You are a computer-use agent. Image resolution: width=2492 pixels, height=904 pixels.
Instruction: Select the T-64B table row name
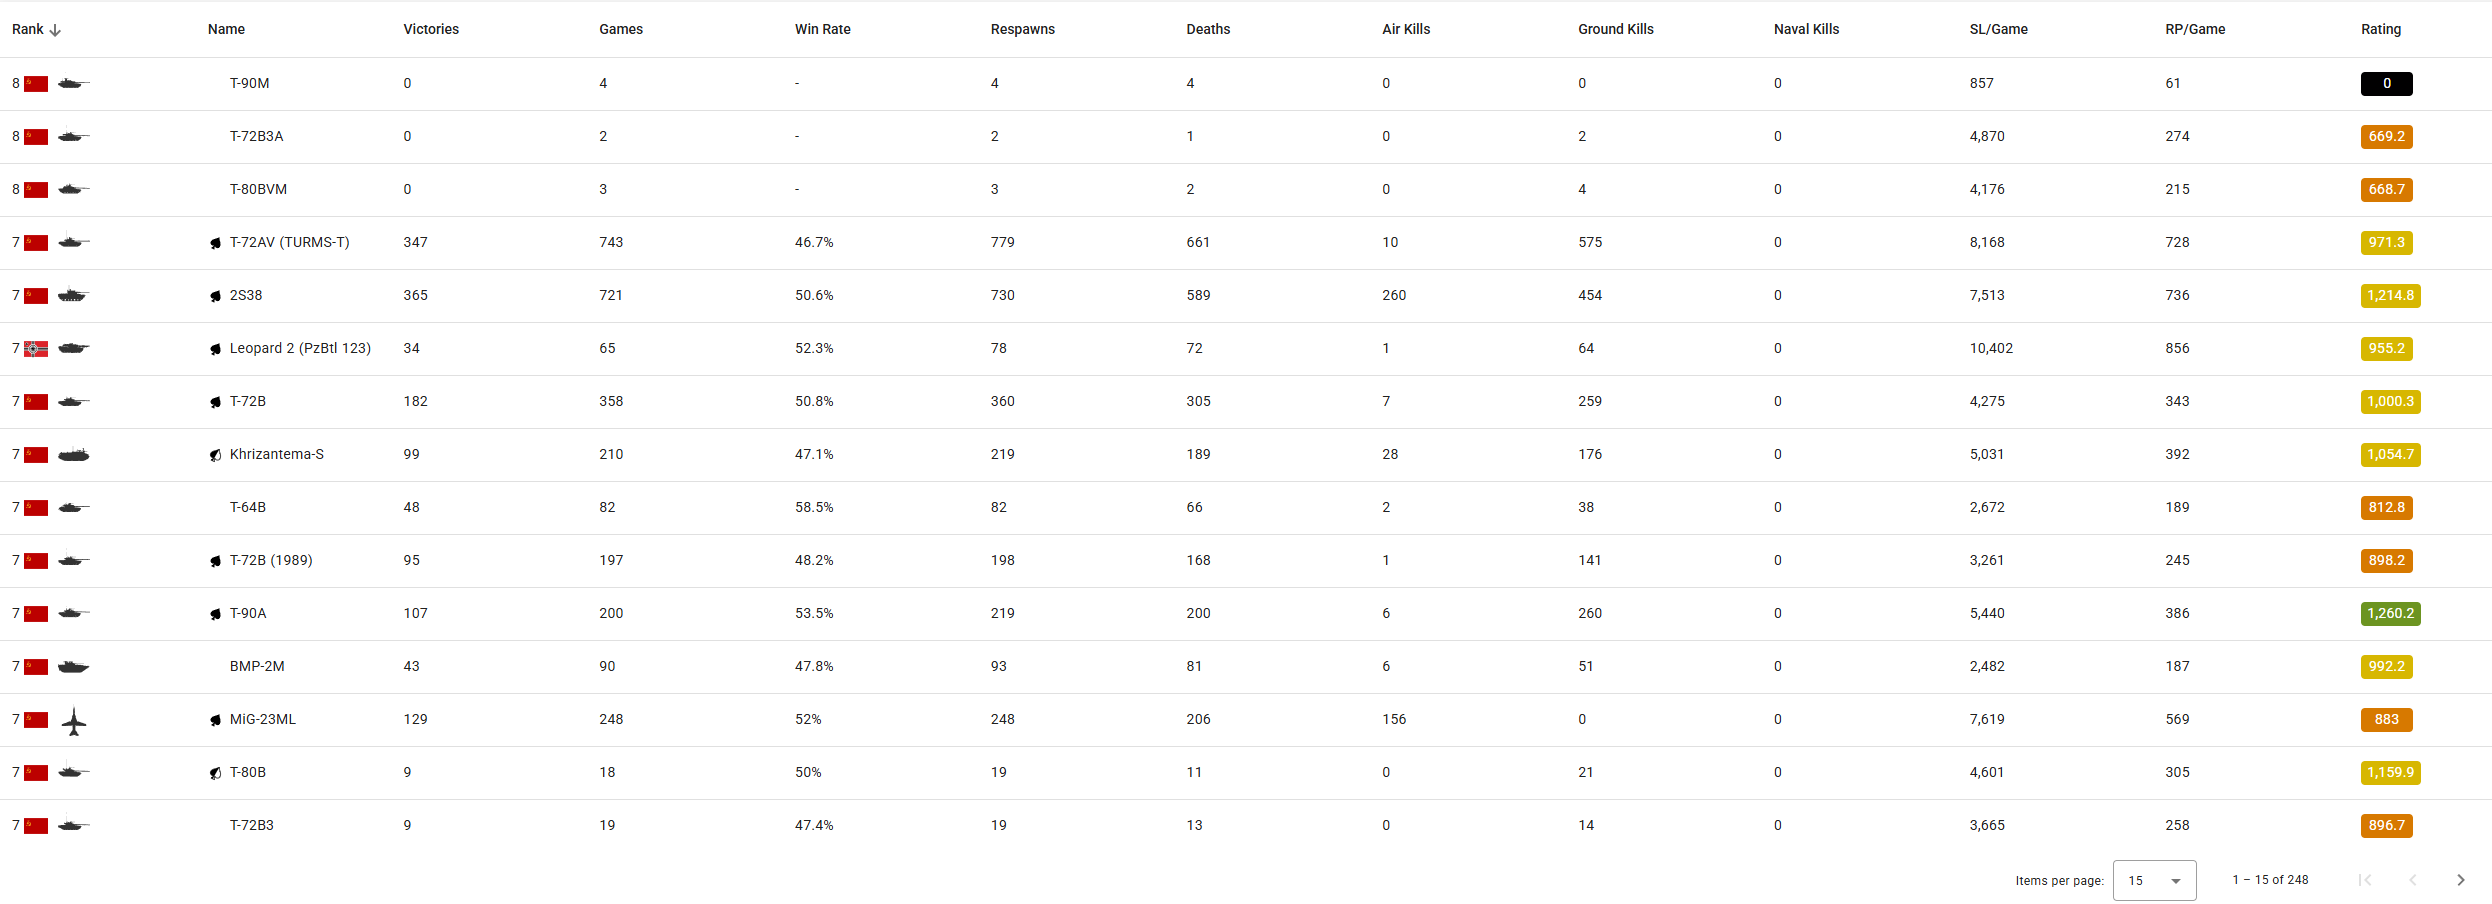(x=248, y=507)
